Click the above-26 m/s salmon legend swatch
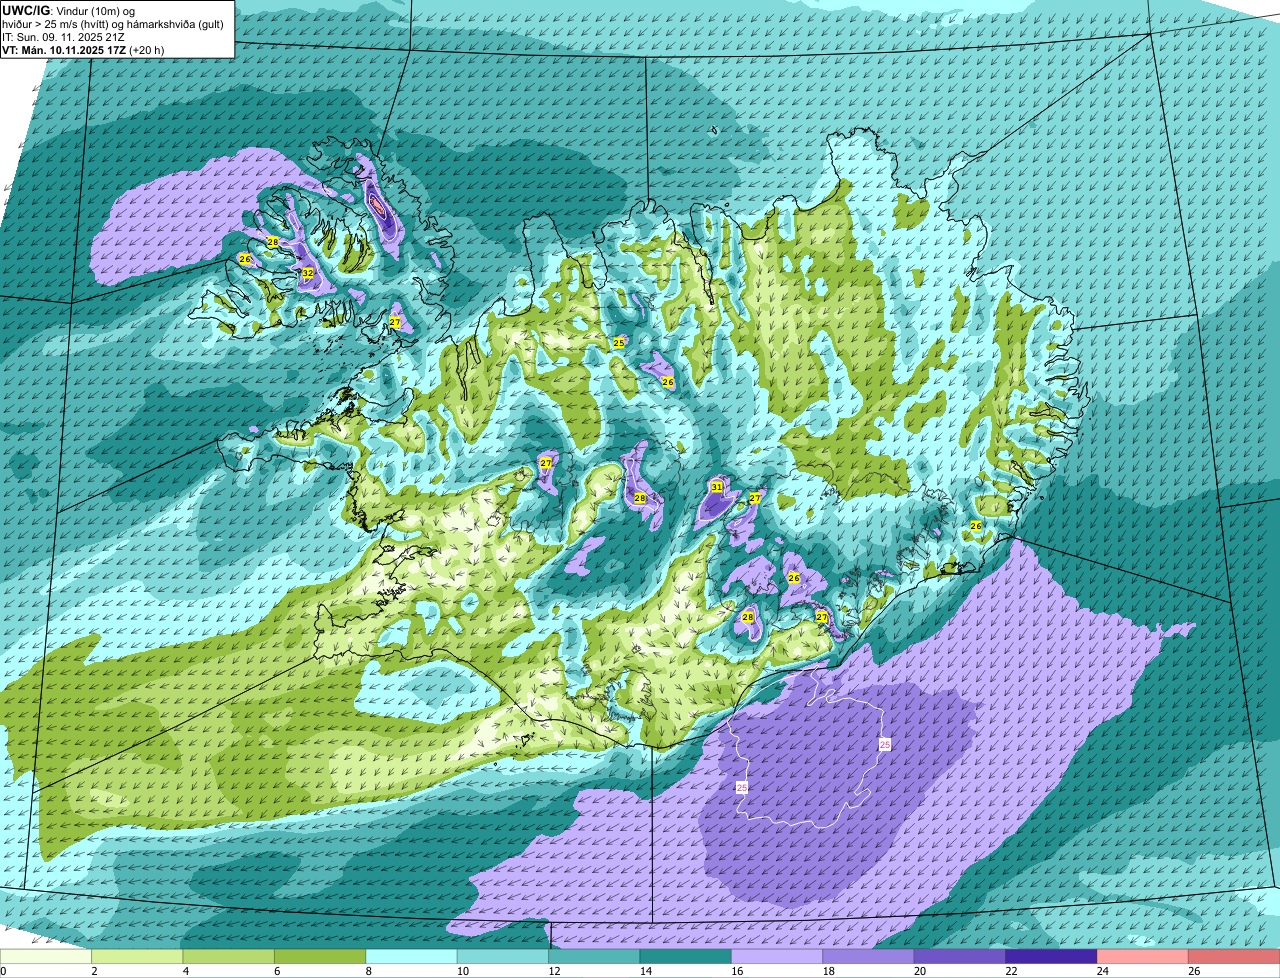 1234,956
